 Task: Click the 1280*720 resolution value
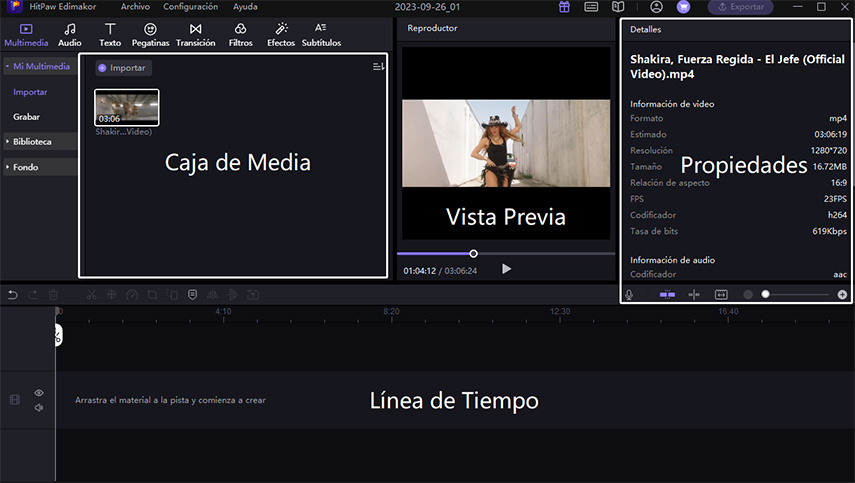click(x=829, y=150)
